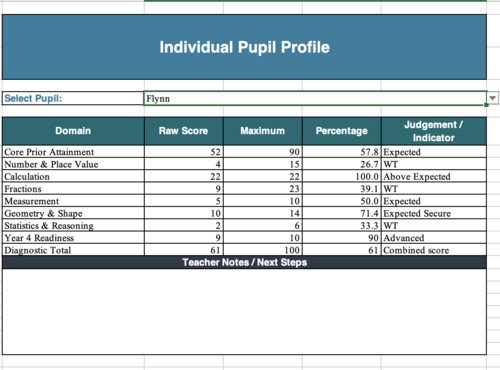Select the Number & Place Value cell

point(73,164)
